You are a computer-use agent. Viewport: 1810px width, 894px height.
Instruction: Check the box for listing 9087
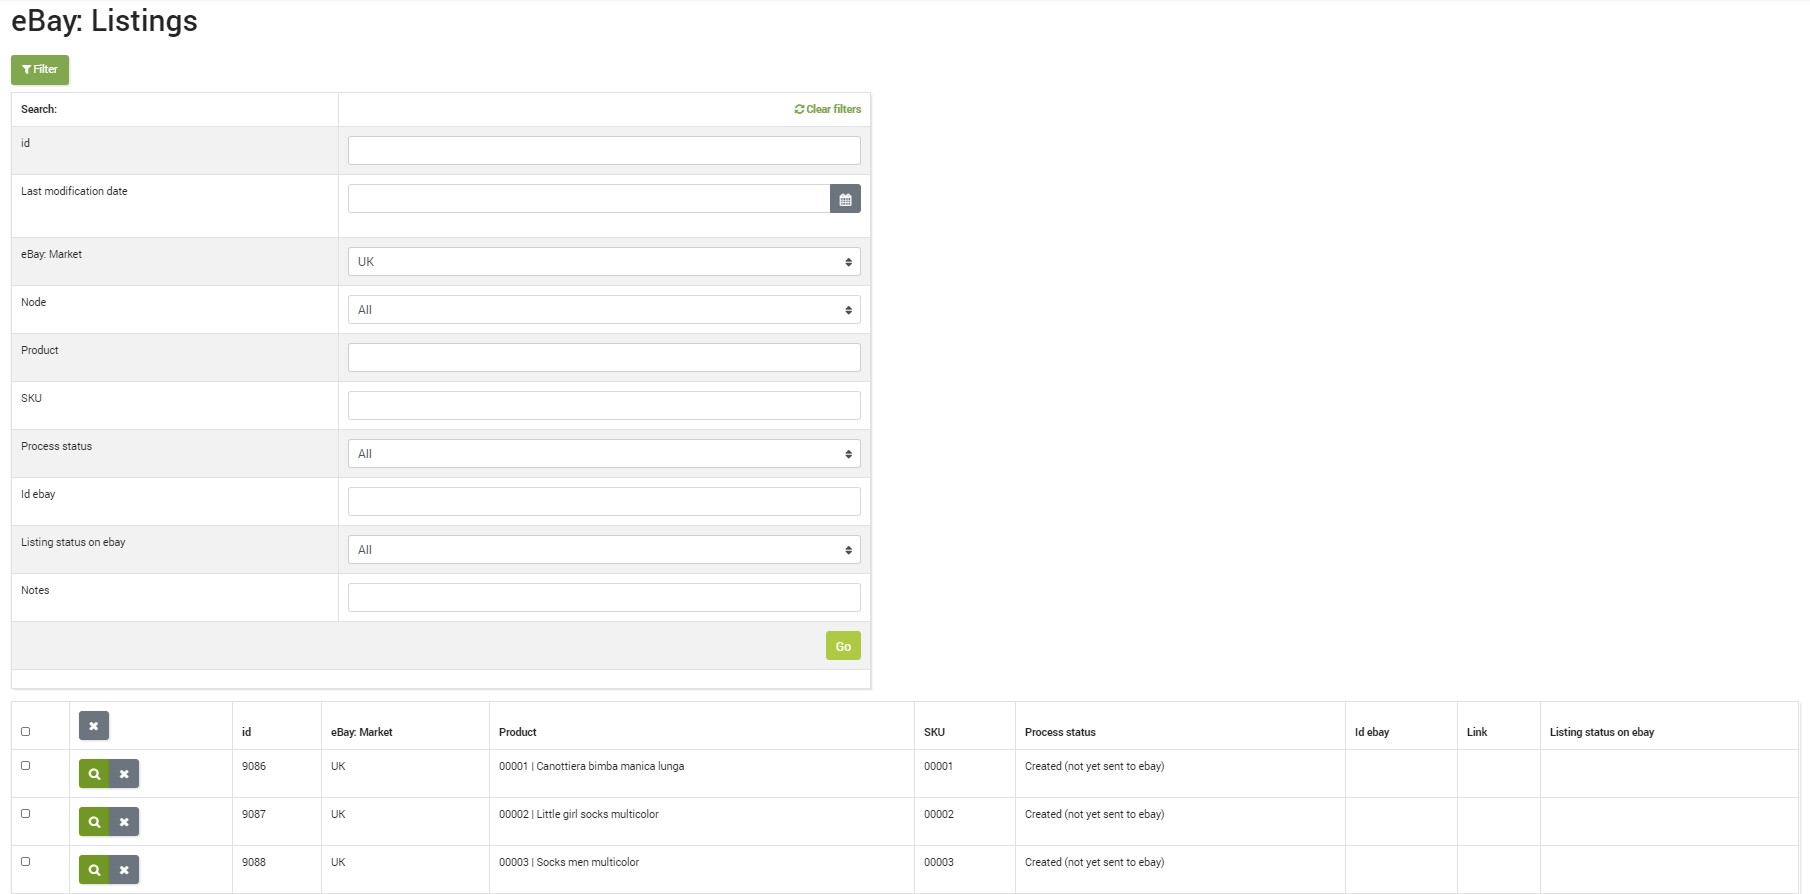(26, 813)
